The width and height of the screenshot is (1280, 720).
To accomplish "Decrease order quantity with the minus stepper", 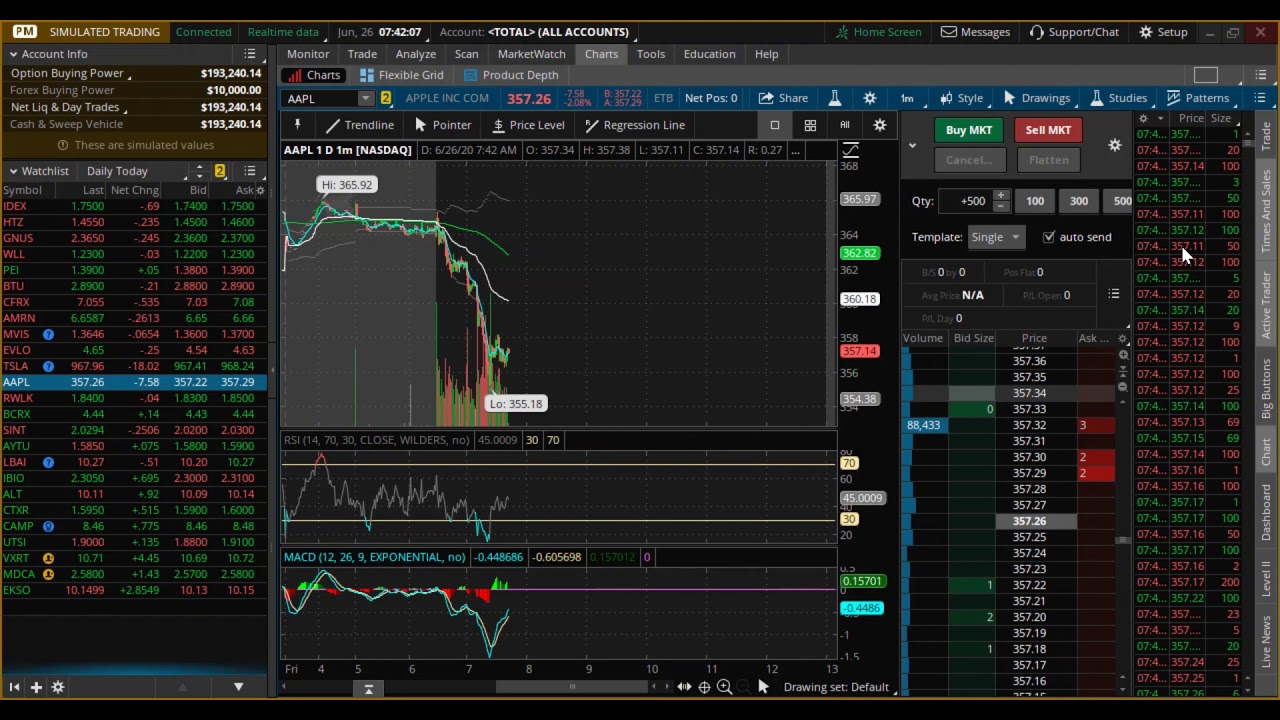I will point(1001,206).
